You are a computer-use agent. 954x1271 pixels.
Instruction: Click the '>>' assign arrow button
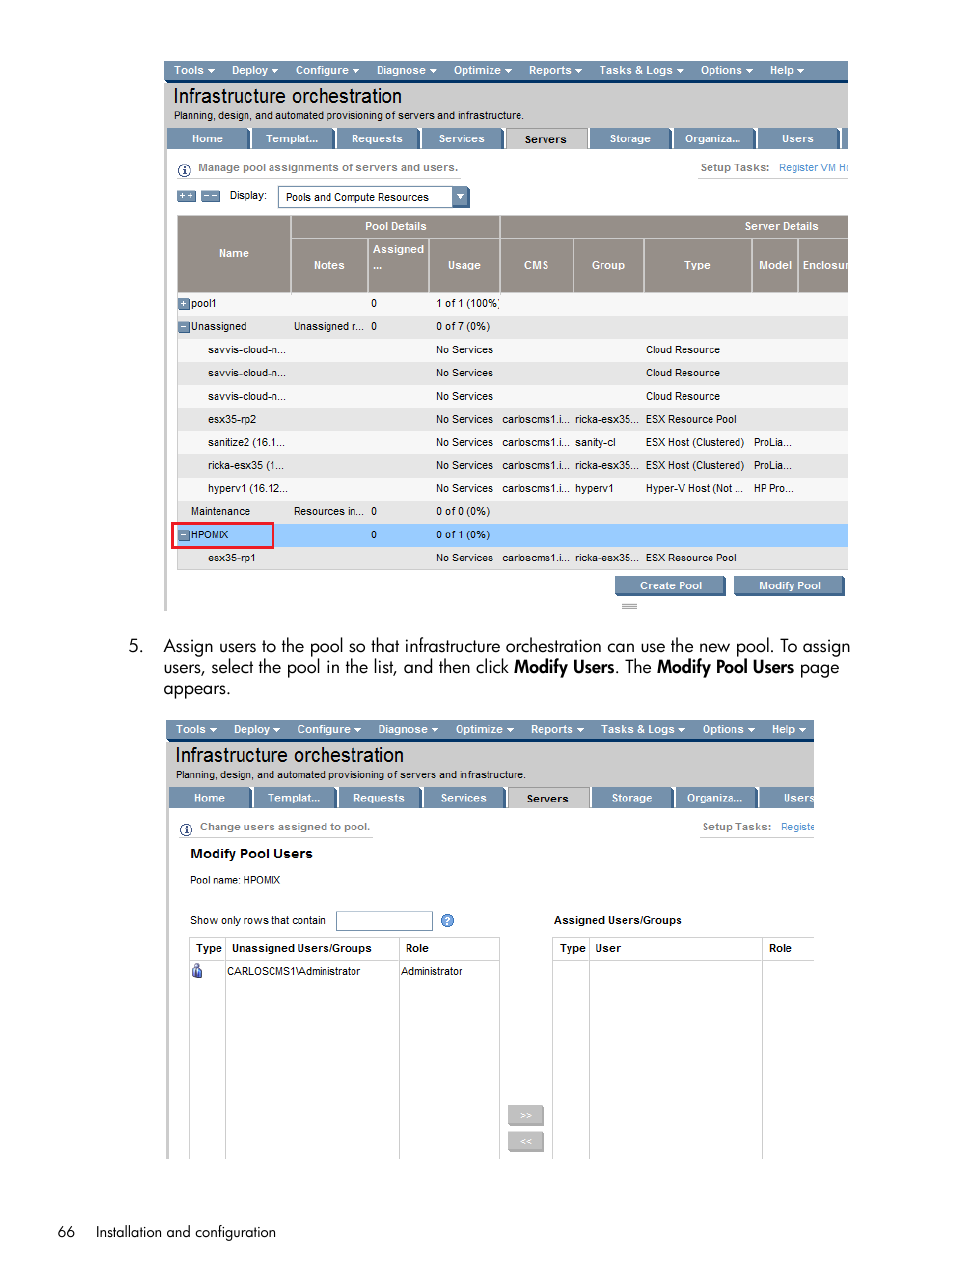point(526,1115)
